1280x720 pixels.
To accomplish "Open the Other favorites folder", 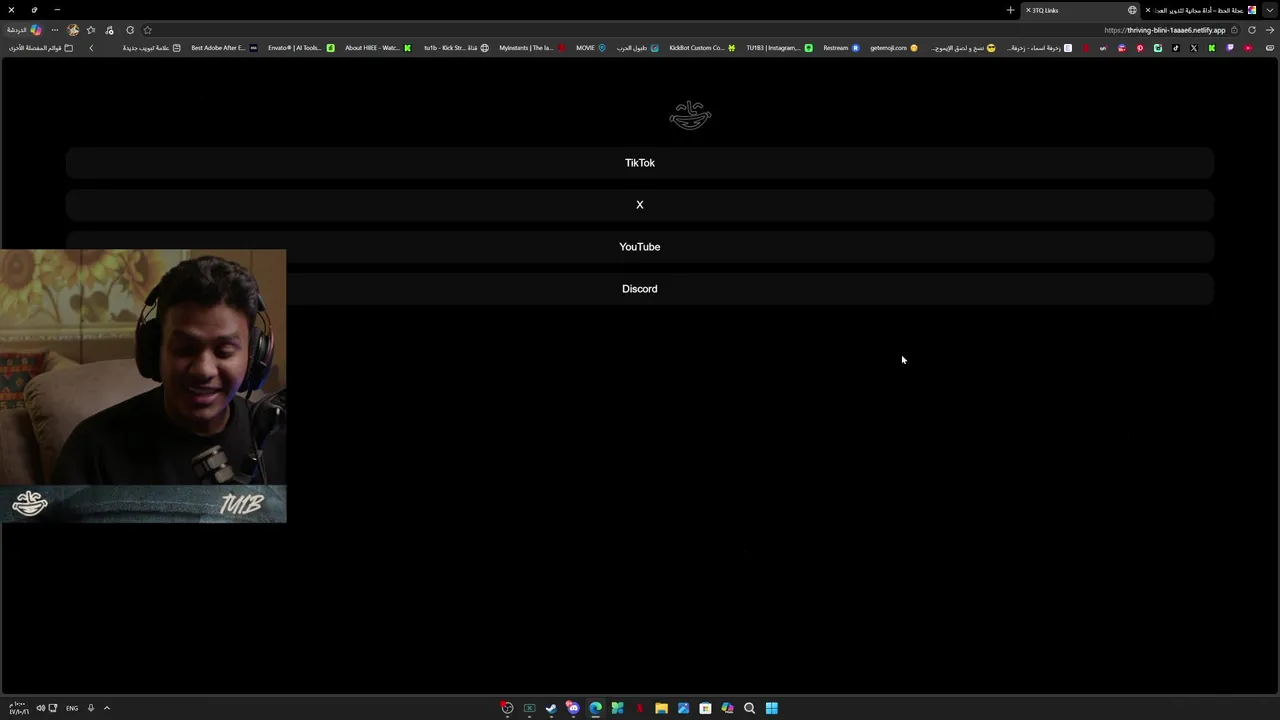I will click(x=40, y=48).
